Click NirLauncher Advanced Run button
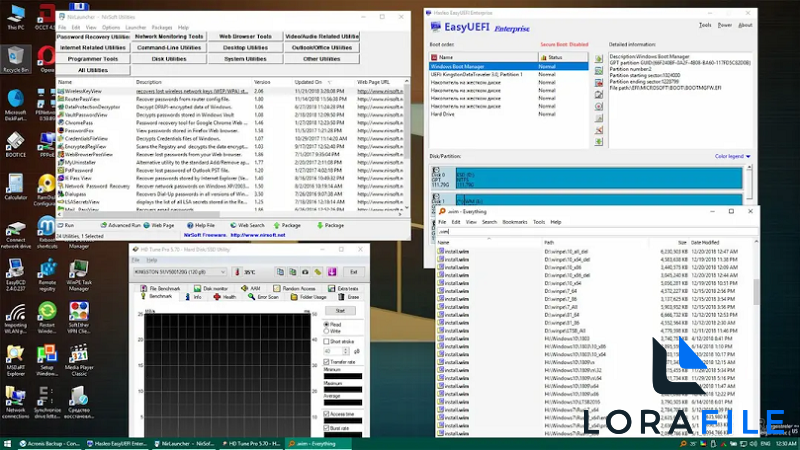The height and width of the screenshot is (450, 800). 120,225
